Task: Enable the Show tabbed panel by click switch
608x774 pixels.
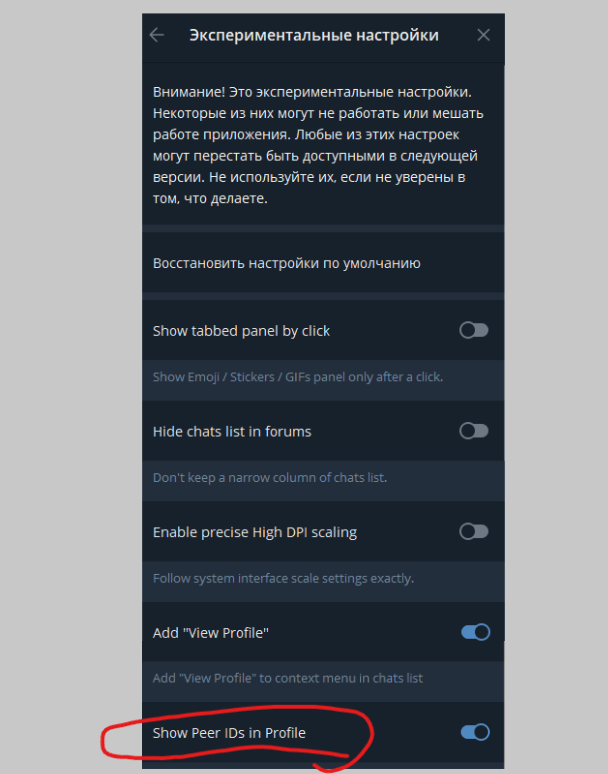Action: click(x=474, y=330)
